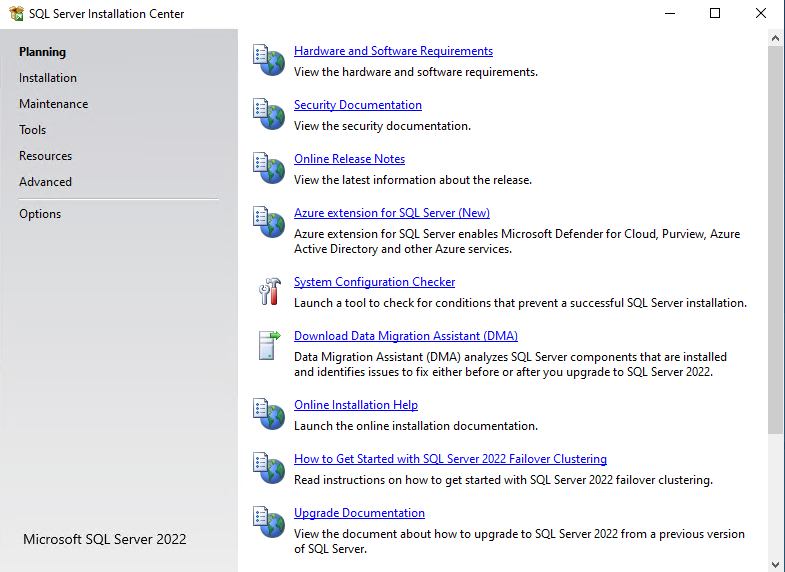This screenshot has width=785, height=572.
Task: Open Download Data Migration Assistant (DMA) link
Action: [x=406, y=336]
